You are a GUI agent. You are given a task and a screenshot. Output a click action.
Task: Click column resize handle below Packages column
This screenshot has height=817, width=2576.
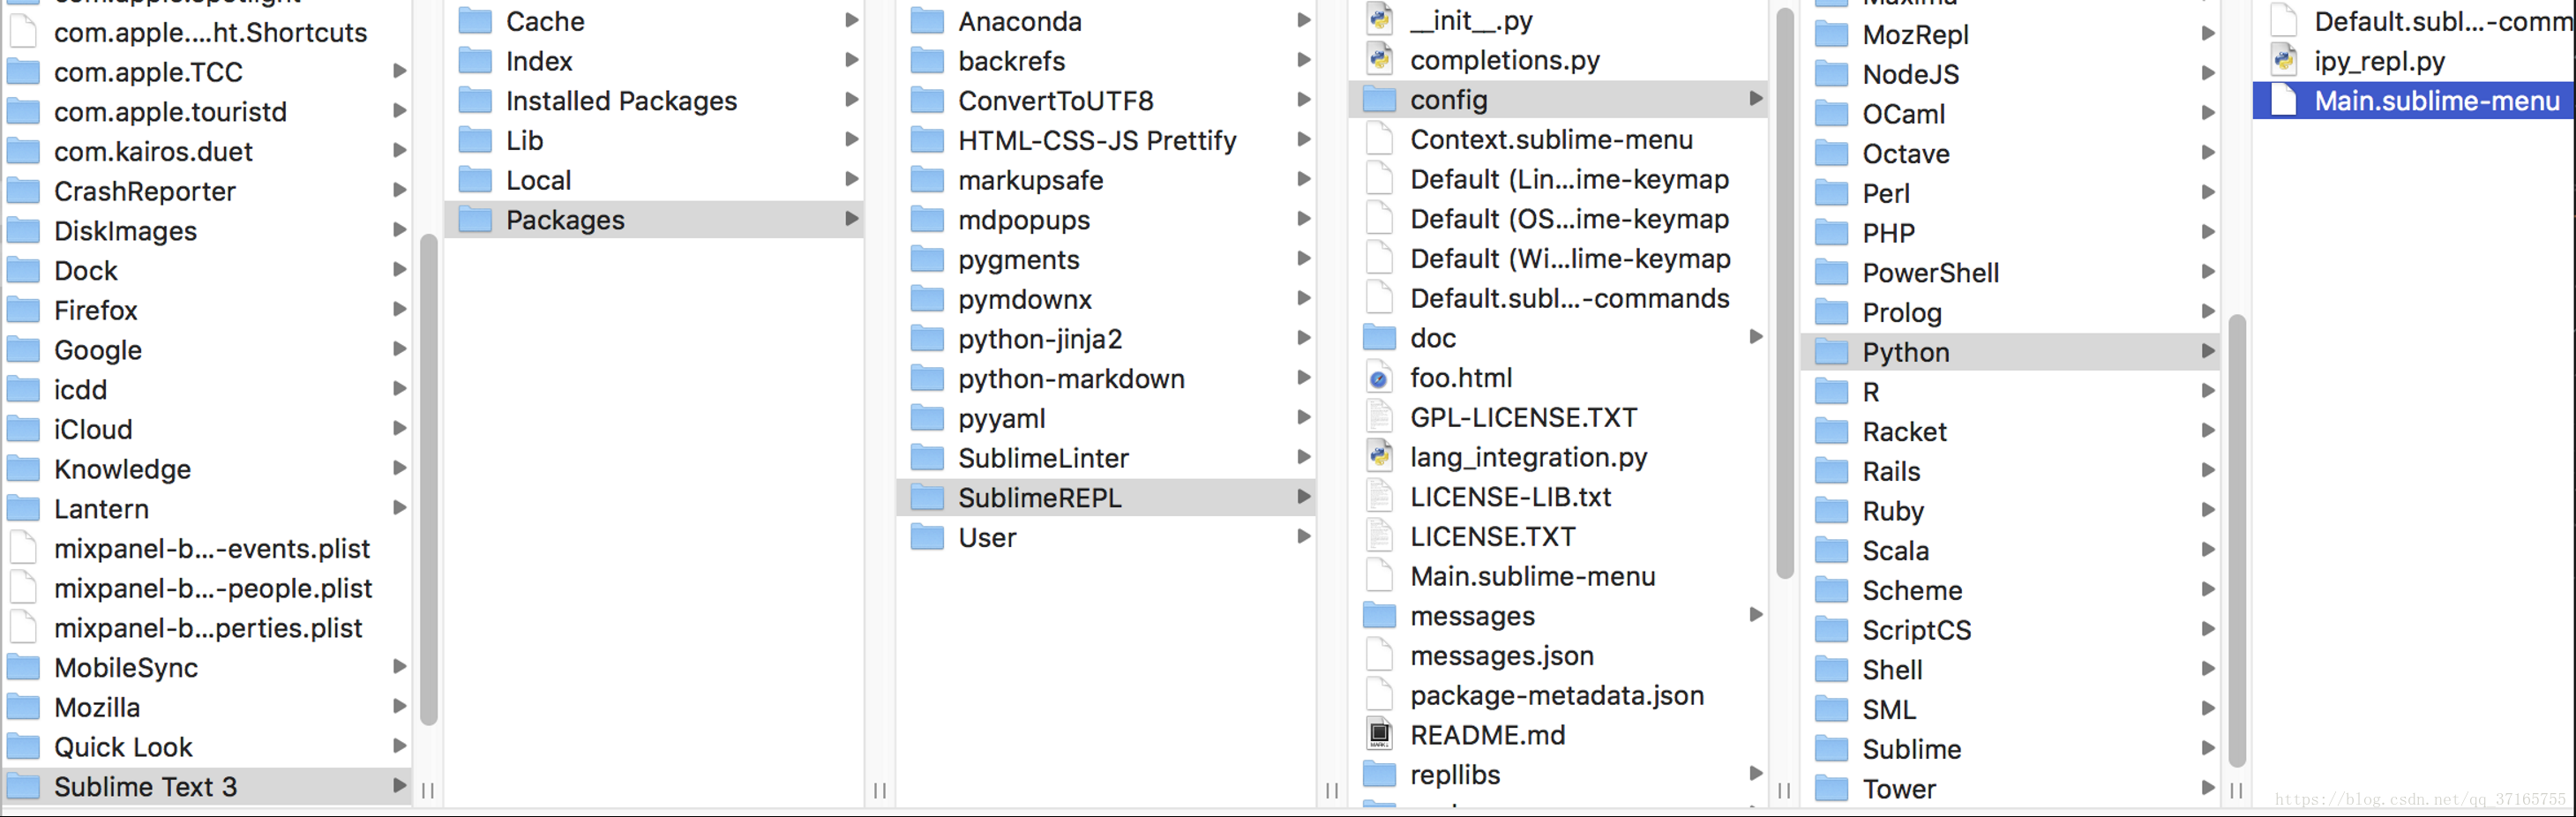click(880, 790)
